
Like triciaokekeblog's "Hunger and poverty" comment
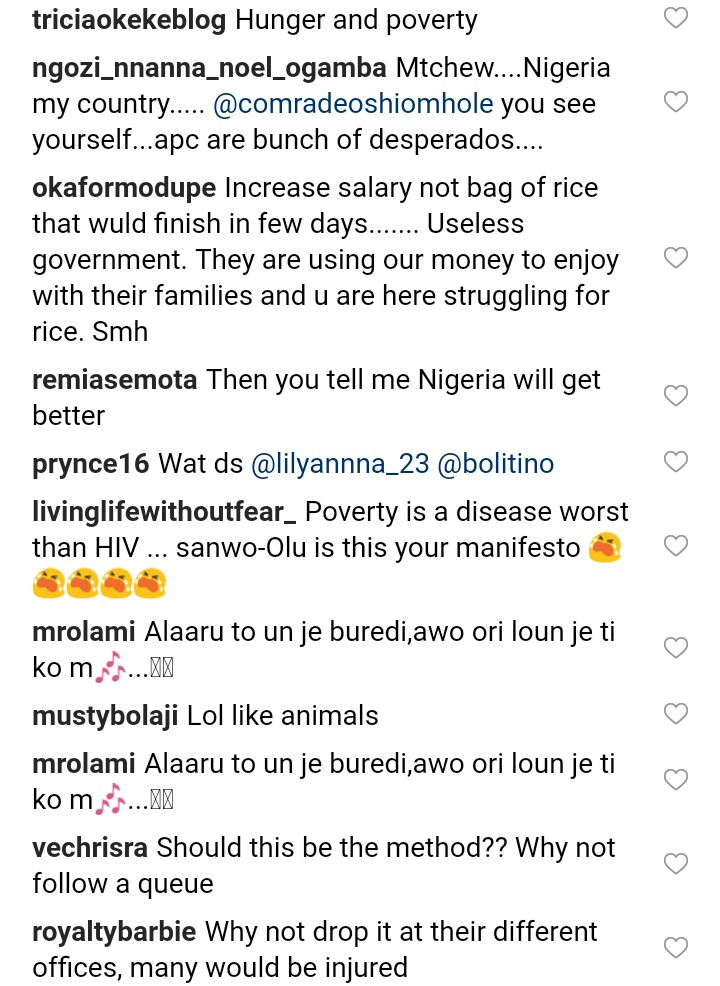pos(676,18)
